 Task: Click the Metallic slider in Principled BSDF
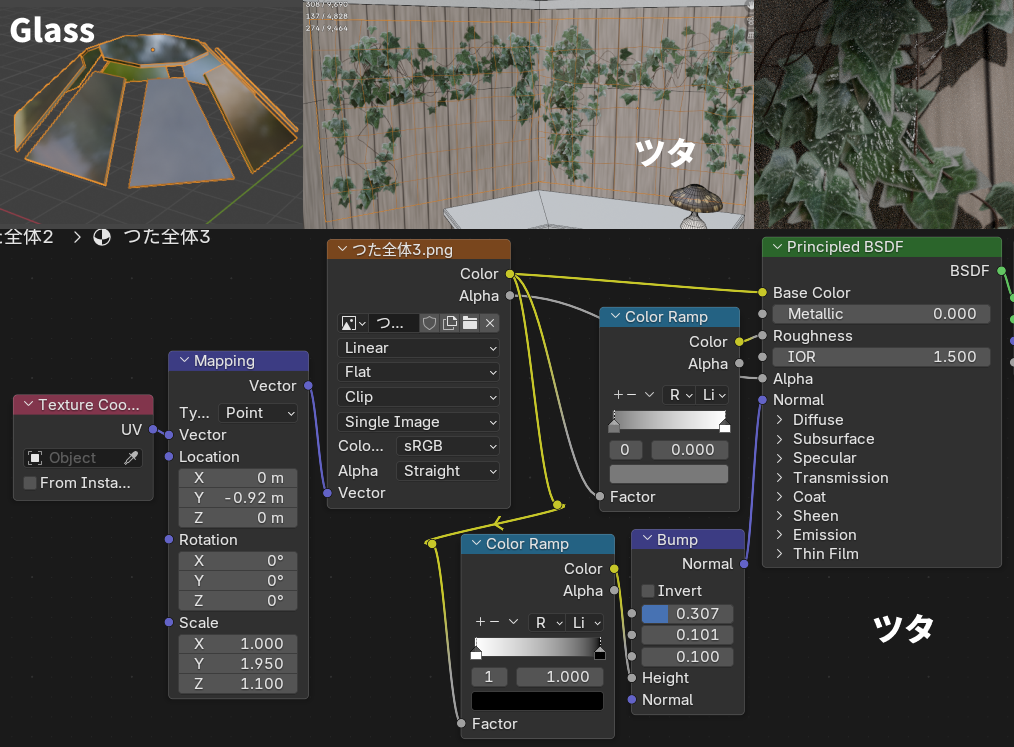click(881, 314)
